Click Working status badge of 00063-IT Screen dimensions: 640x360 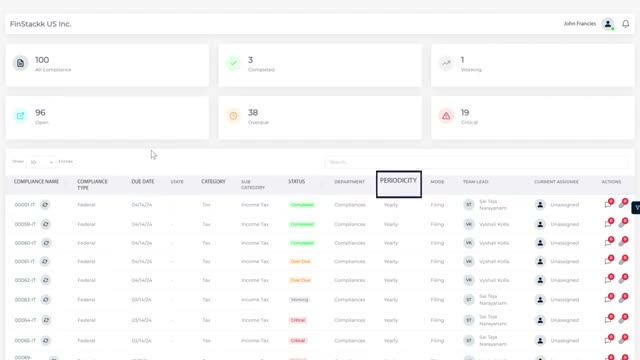point(300,300)
